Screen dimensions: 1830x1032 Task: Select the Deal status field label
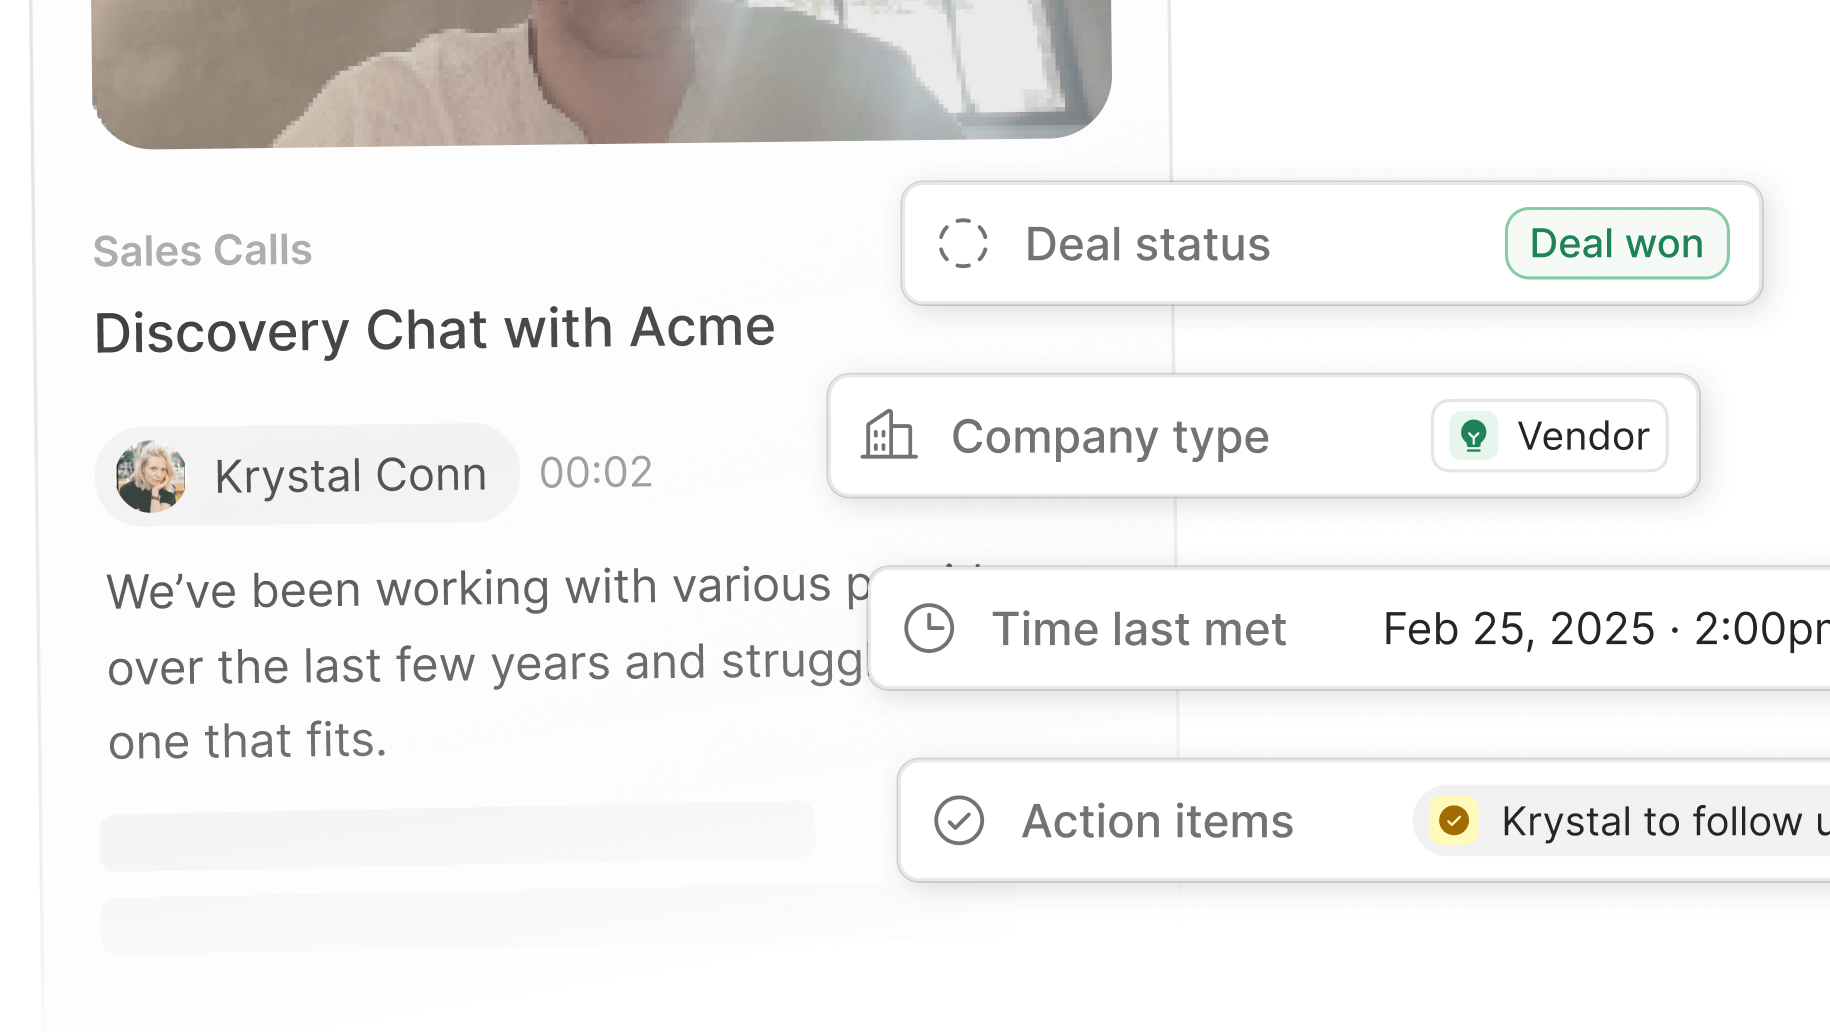(x=1148, y=245)
